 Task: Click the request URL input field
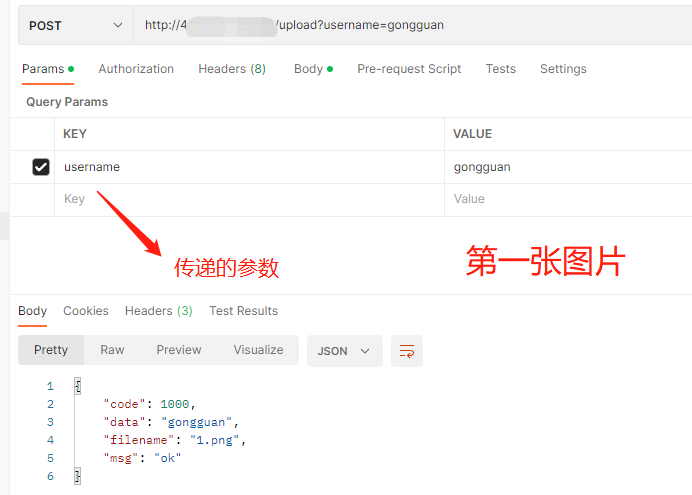(x=410, y=25)
